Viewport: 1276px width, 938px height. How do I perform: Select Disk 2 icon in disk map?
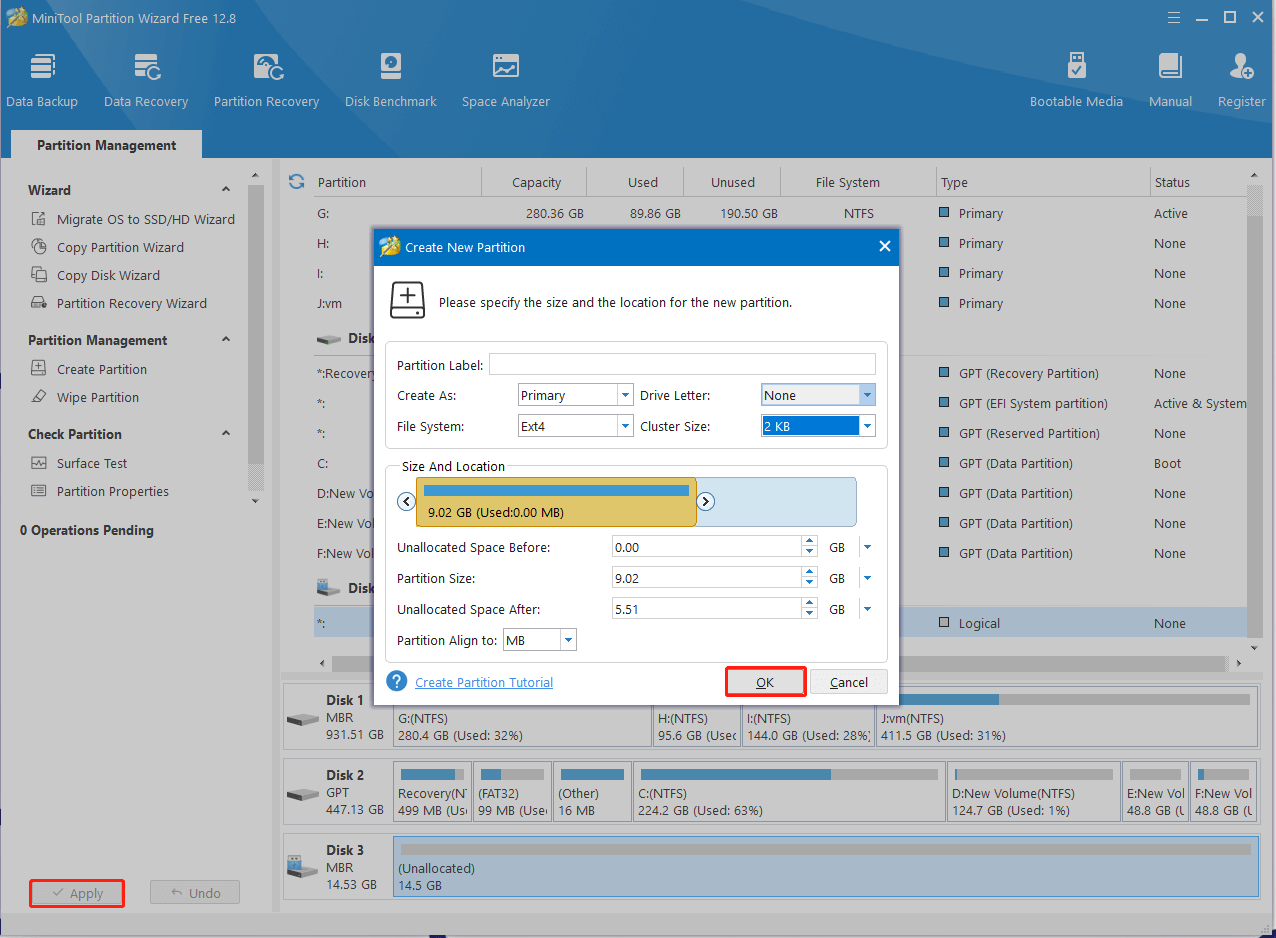tap(302, 794)
